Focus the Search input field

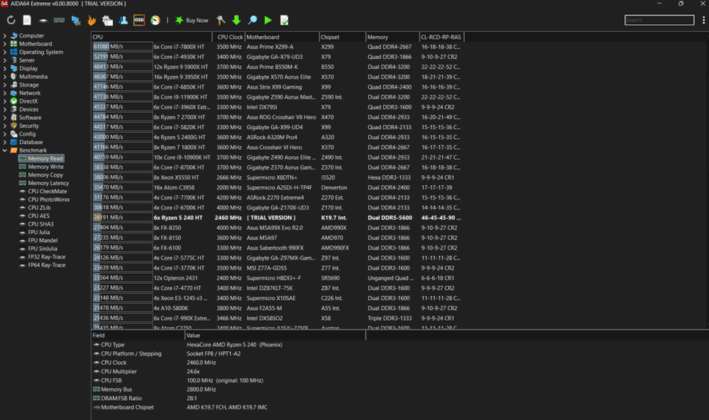click(x=659, y=20)
